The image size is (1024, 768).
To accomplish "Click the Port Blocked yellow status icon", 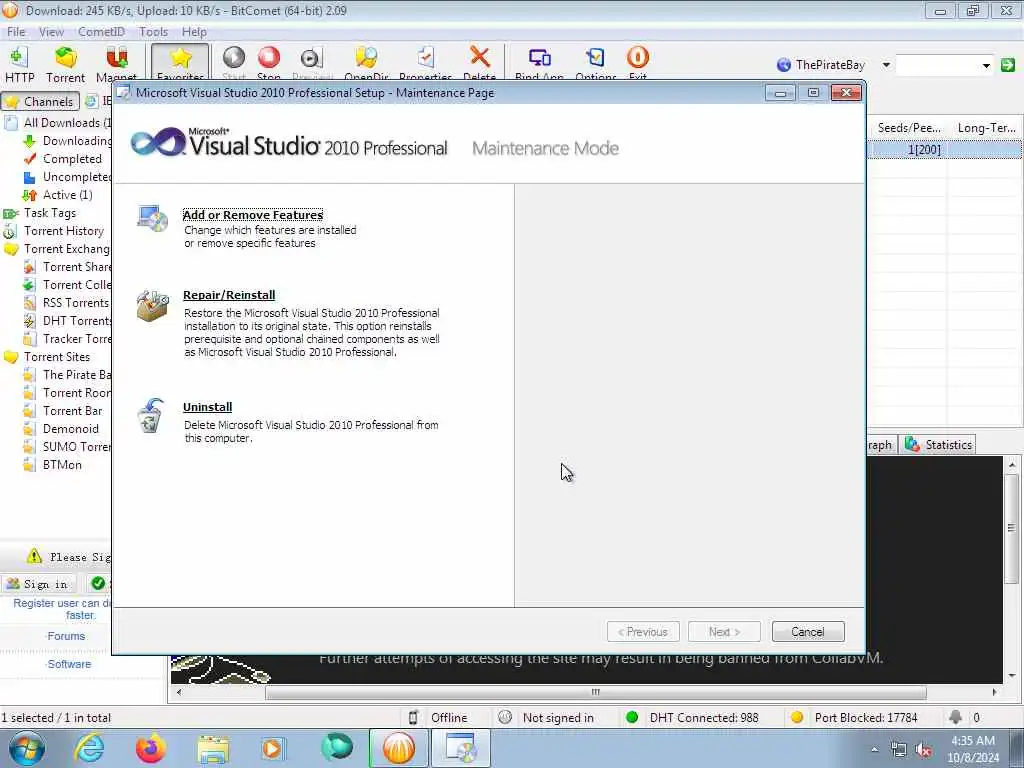I will pos(797,717).
